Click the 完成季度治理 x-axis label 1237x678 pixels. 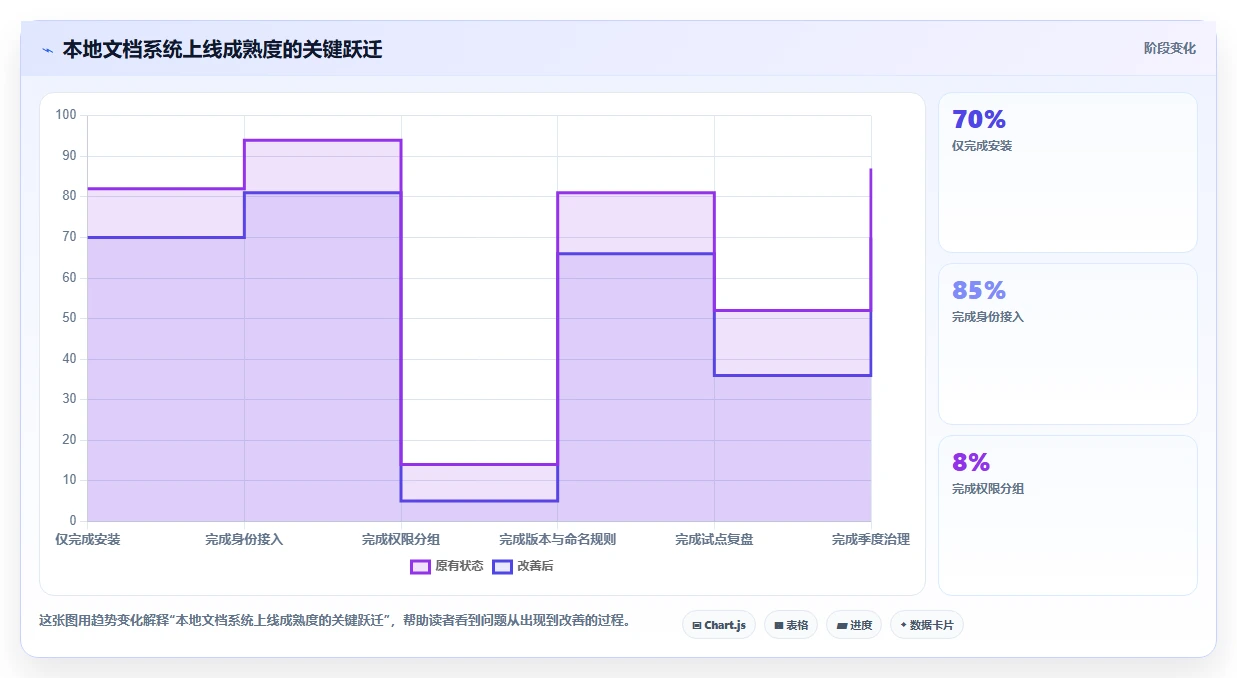coord(871,539)
